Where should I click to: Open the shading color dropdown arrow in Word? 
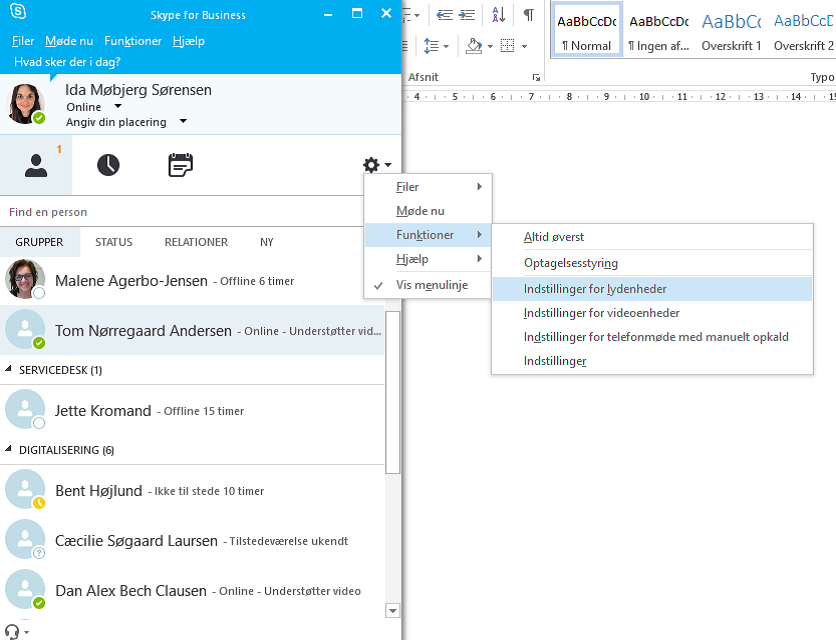(x=490, y=46)
